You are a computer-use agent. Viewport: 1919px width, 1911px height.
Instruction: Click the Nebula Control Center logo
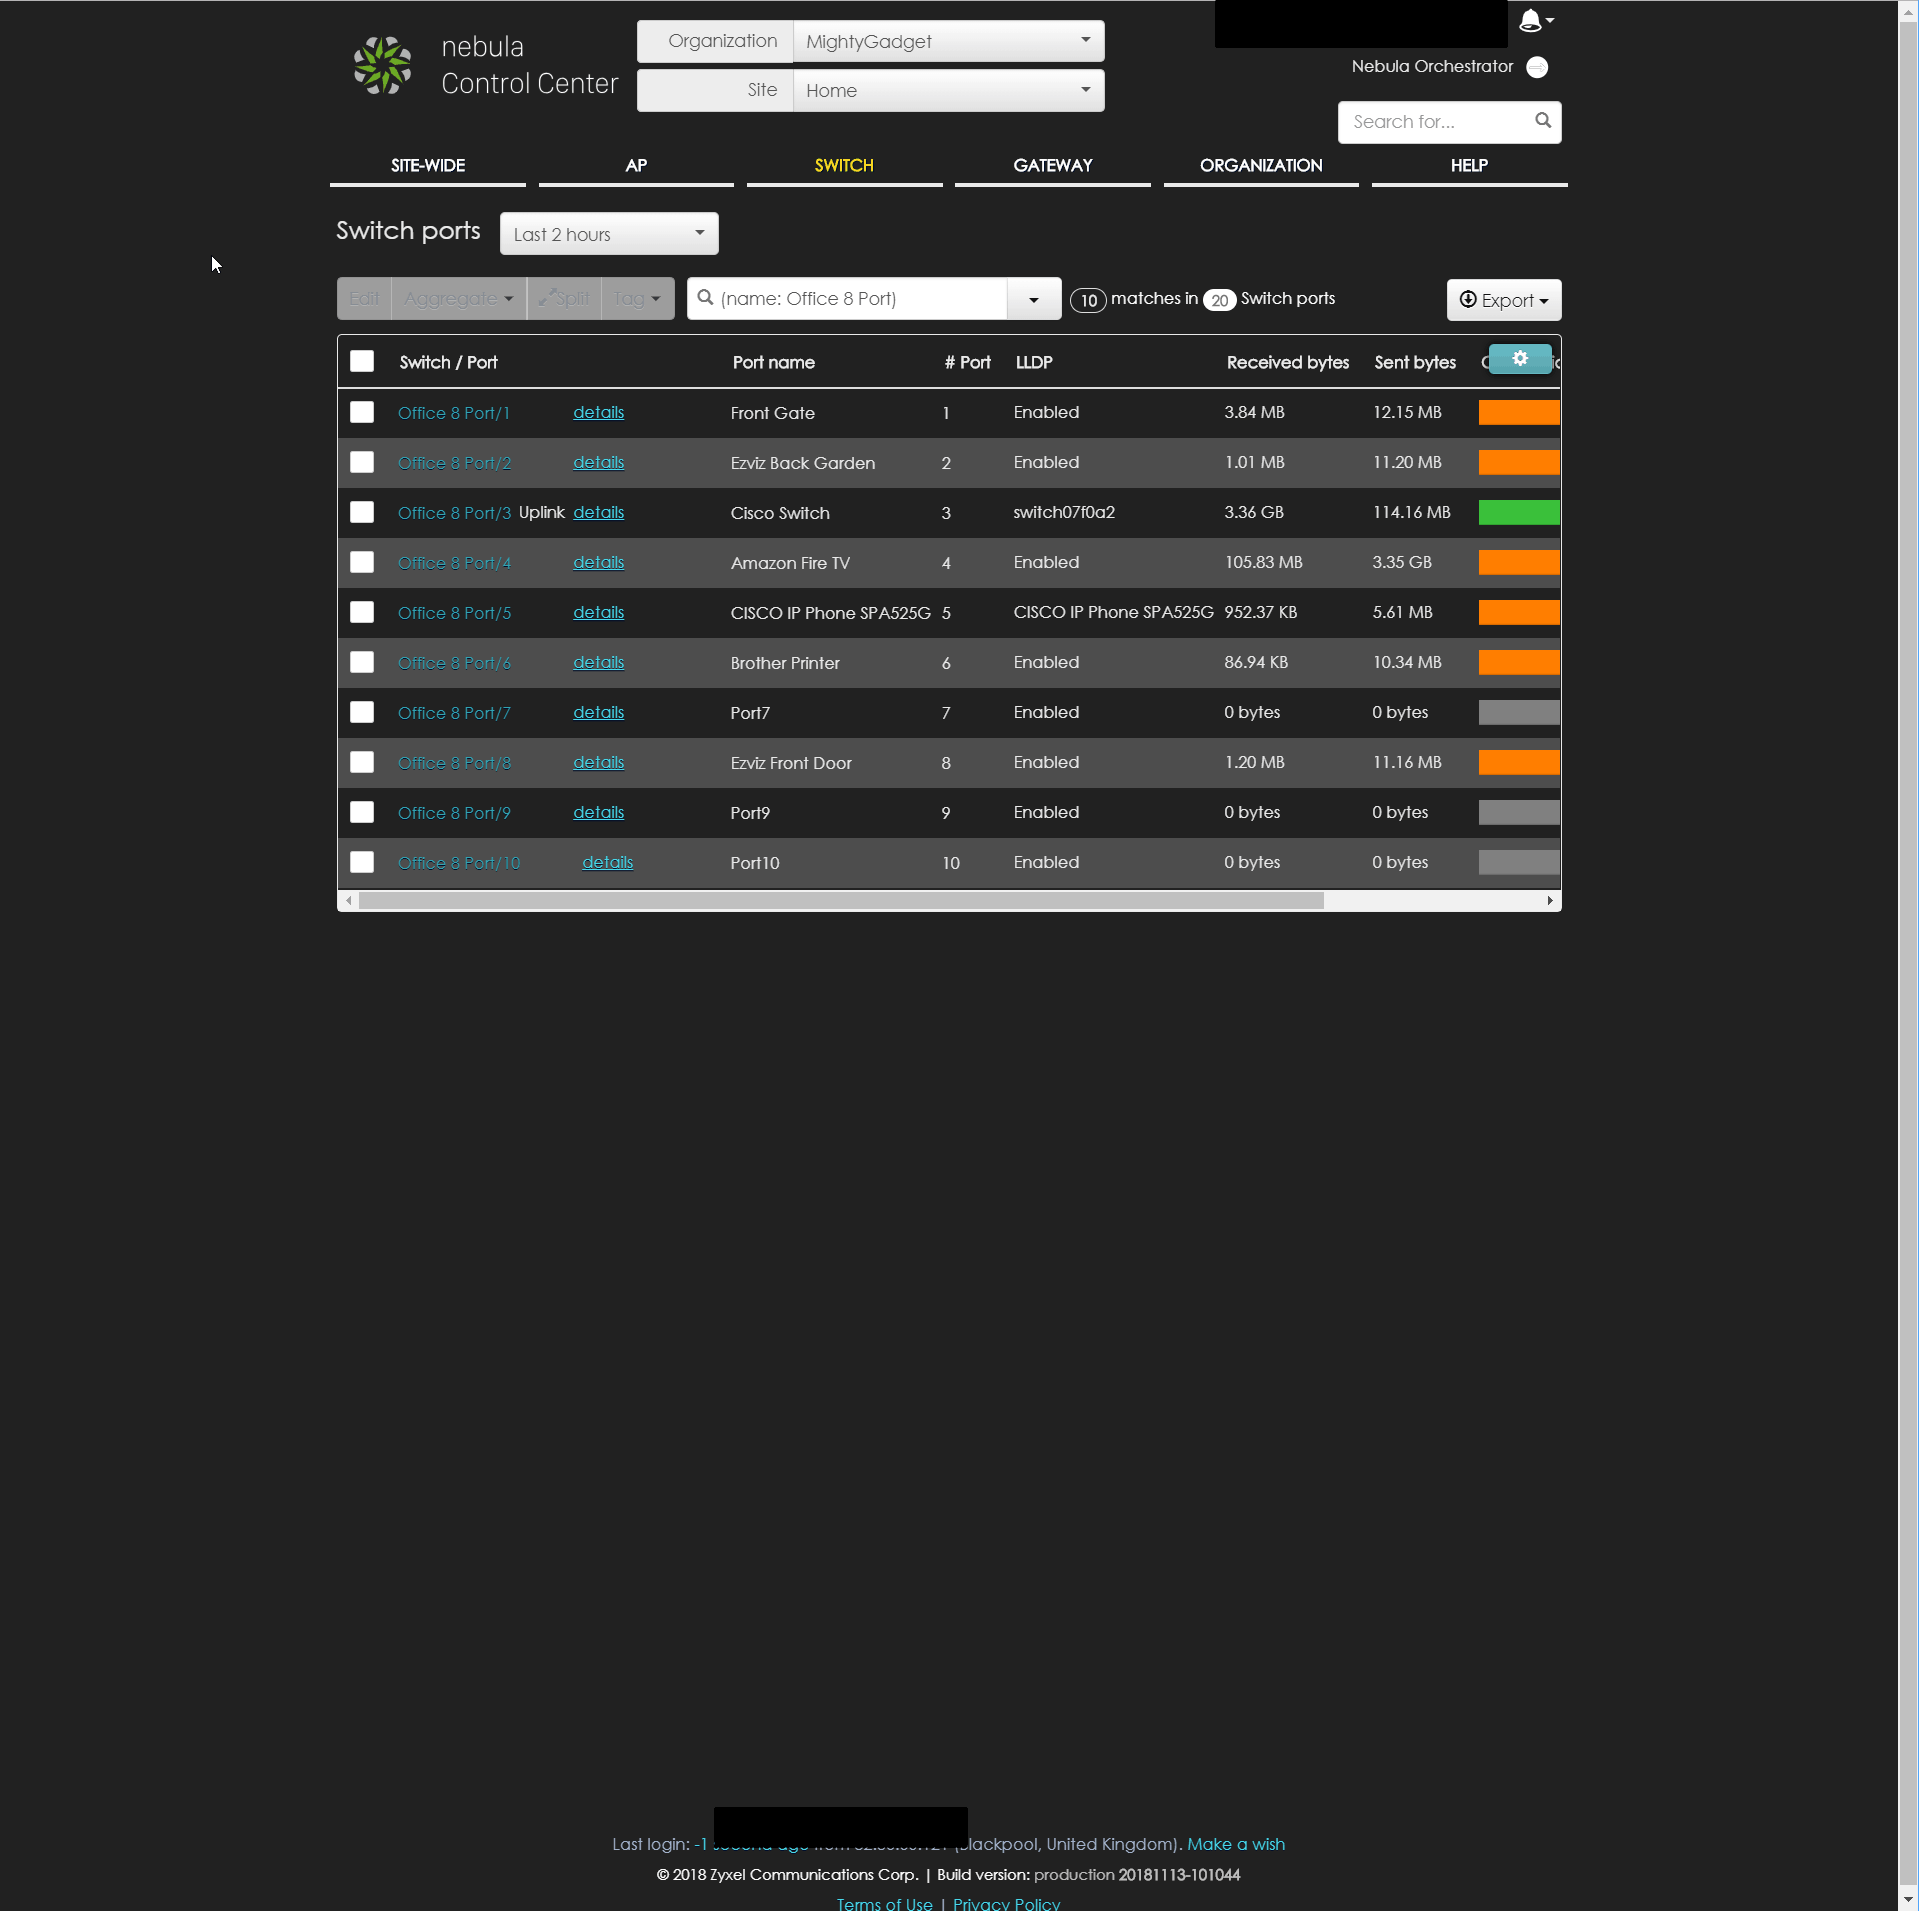tap(383, 66)
